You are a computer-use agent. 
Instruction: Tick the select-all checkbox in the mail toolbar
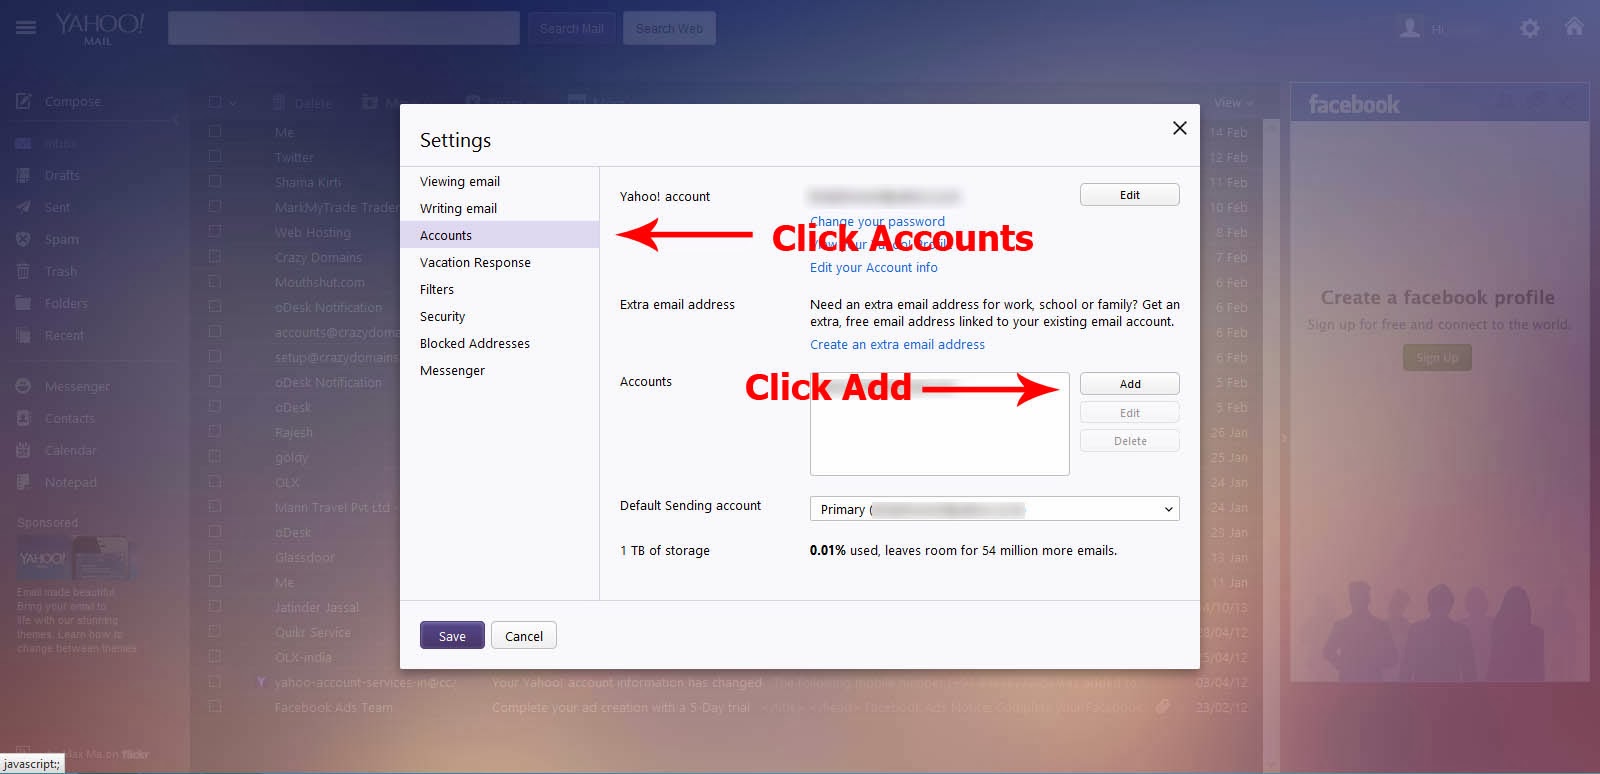[215, 102]
